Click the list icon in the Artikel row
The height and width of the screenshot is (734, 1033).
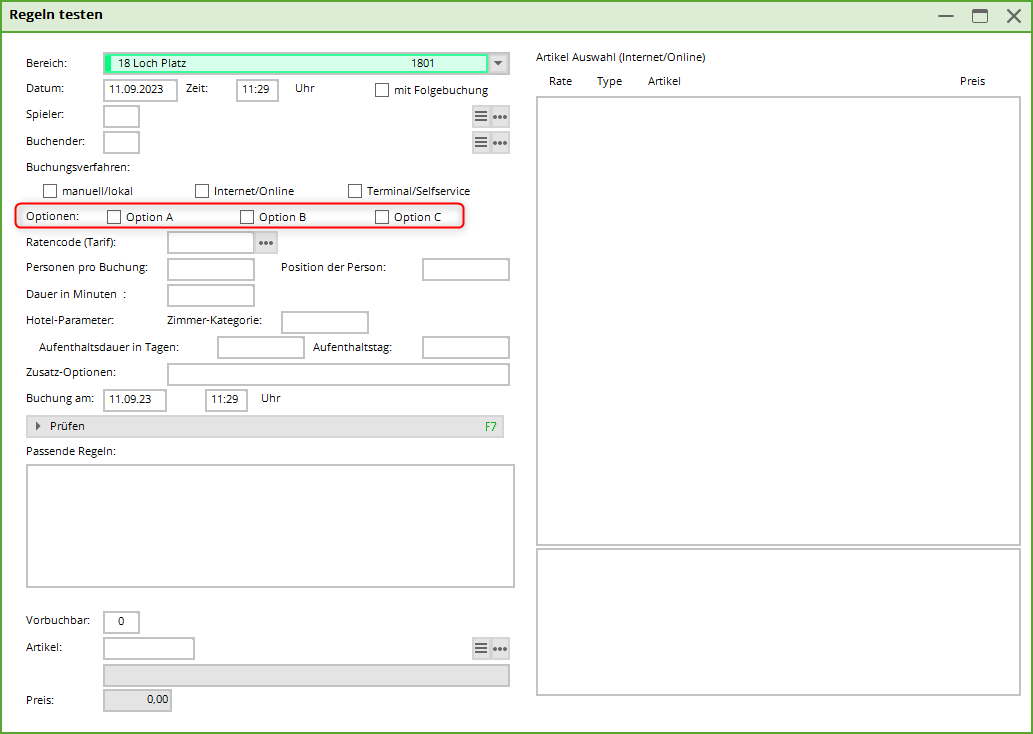[x=481, y=649]
